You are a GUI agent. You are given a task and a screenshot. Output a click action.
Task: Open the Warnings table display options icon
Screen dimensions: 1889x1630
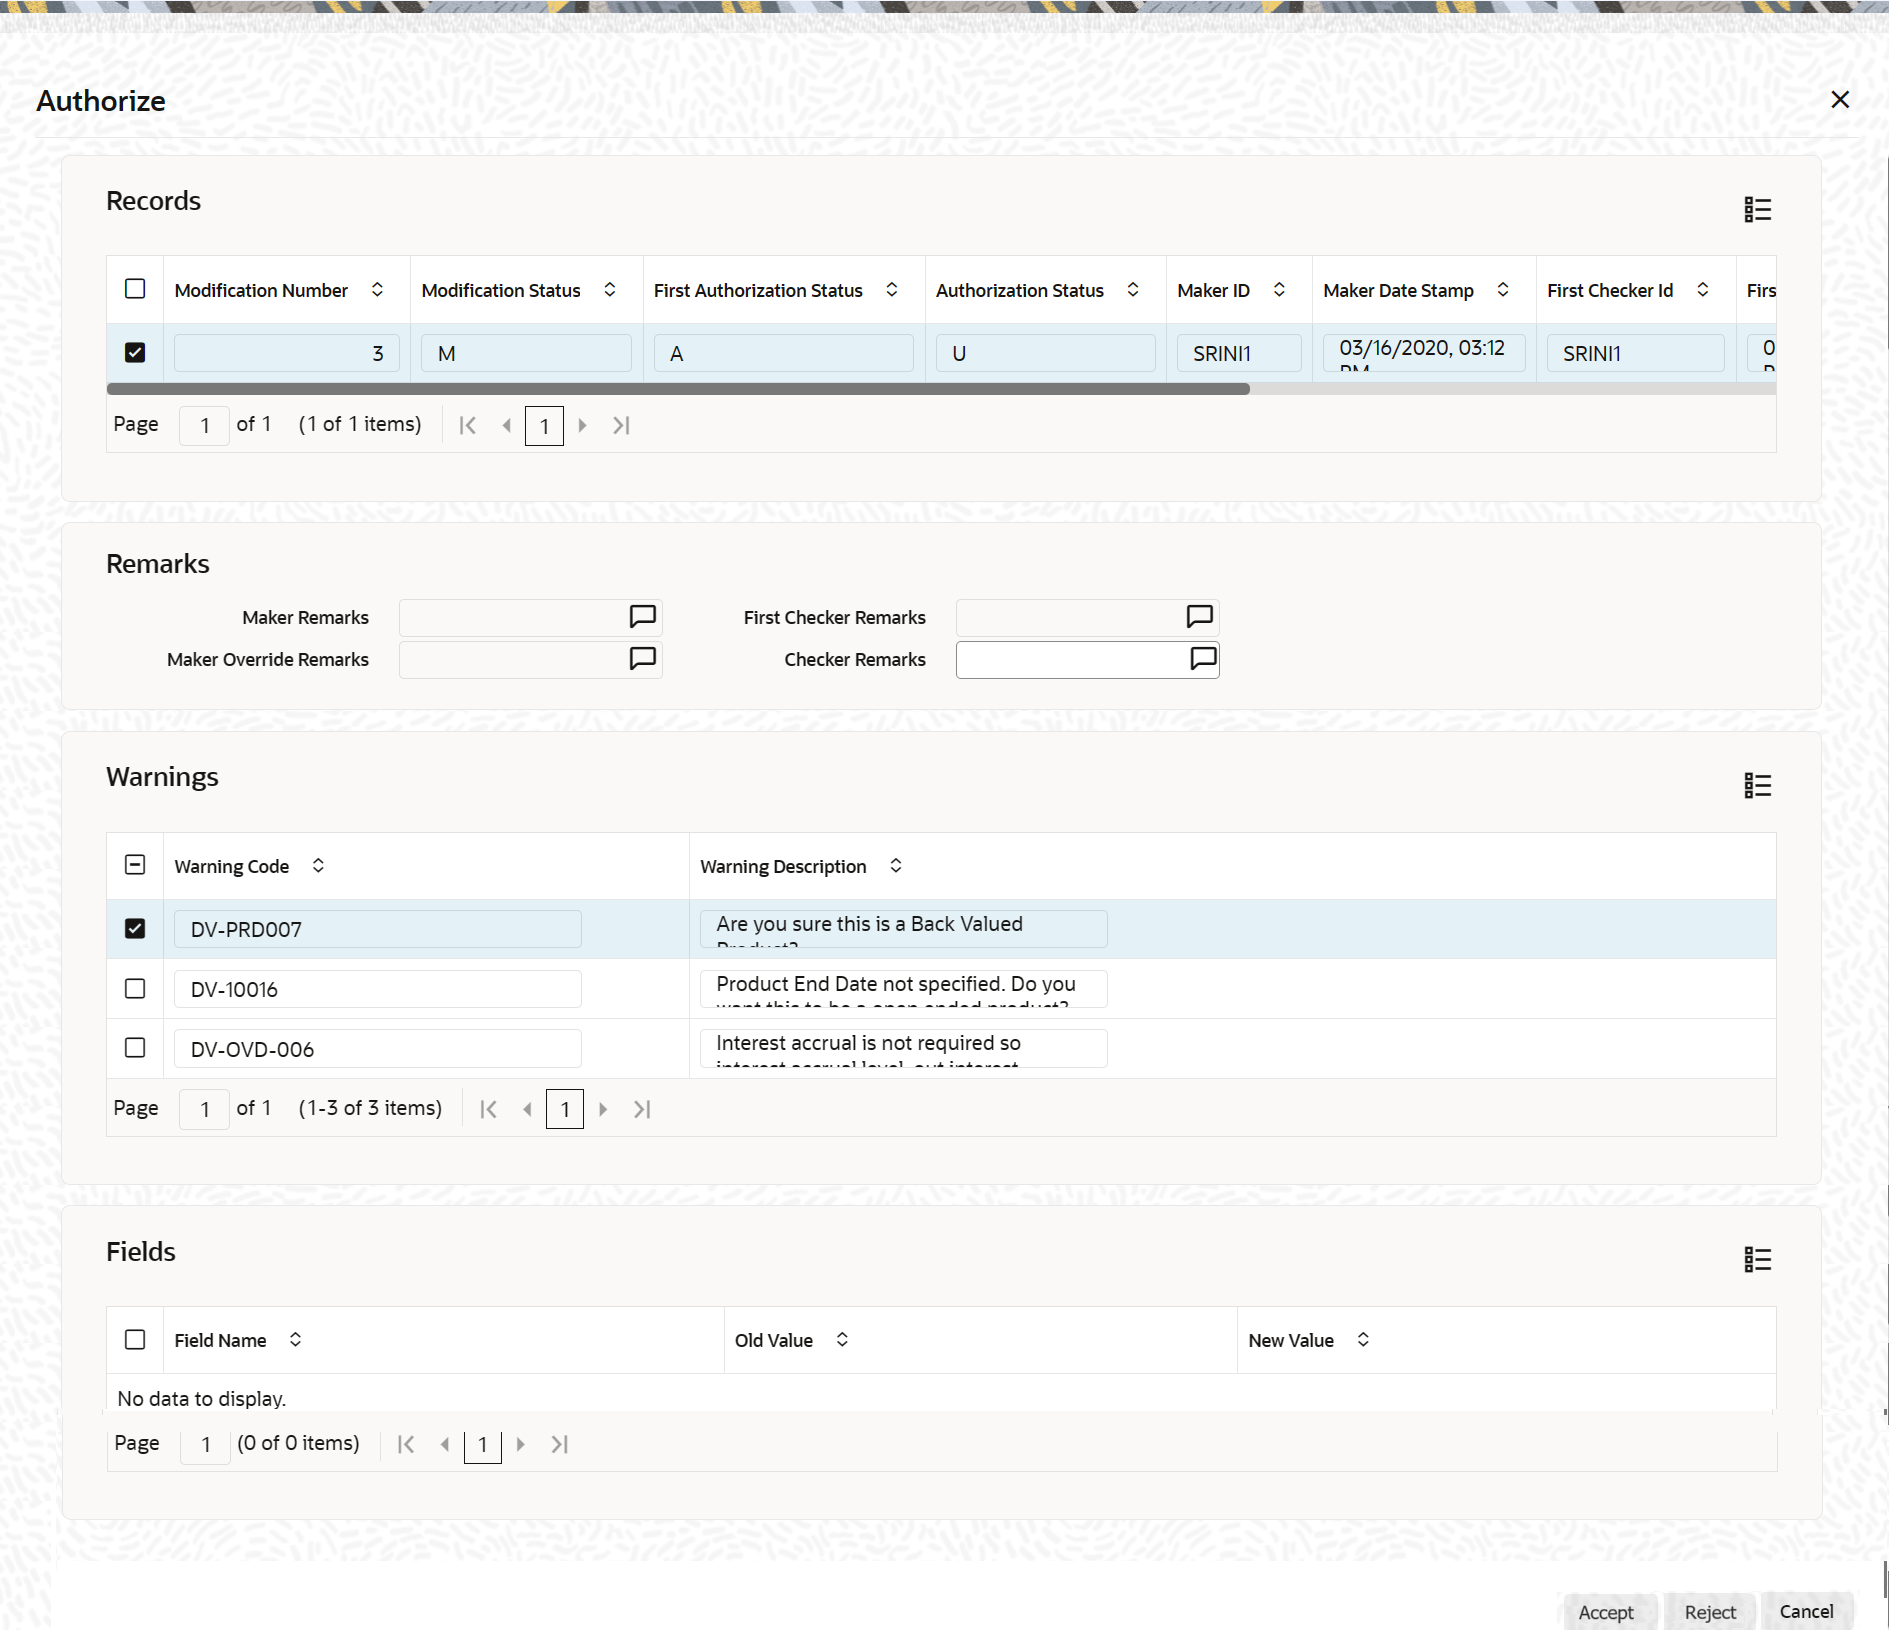click(x=1758, y=785)
